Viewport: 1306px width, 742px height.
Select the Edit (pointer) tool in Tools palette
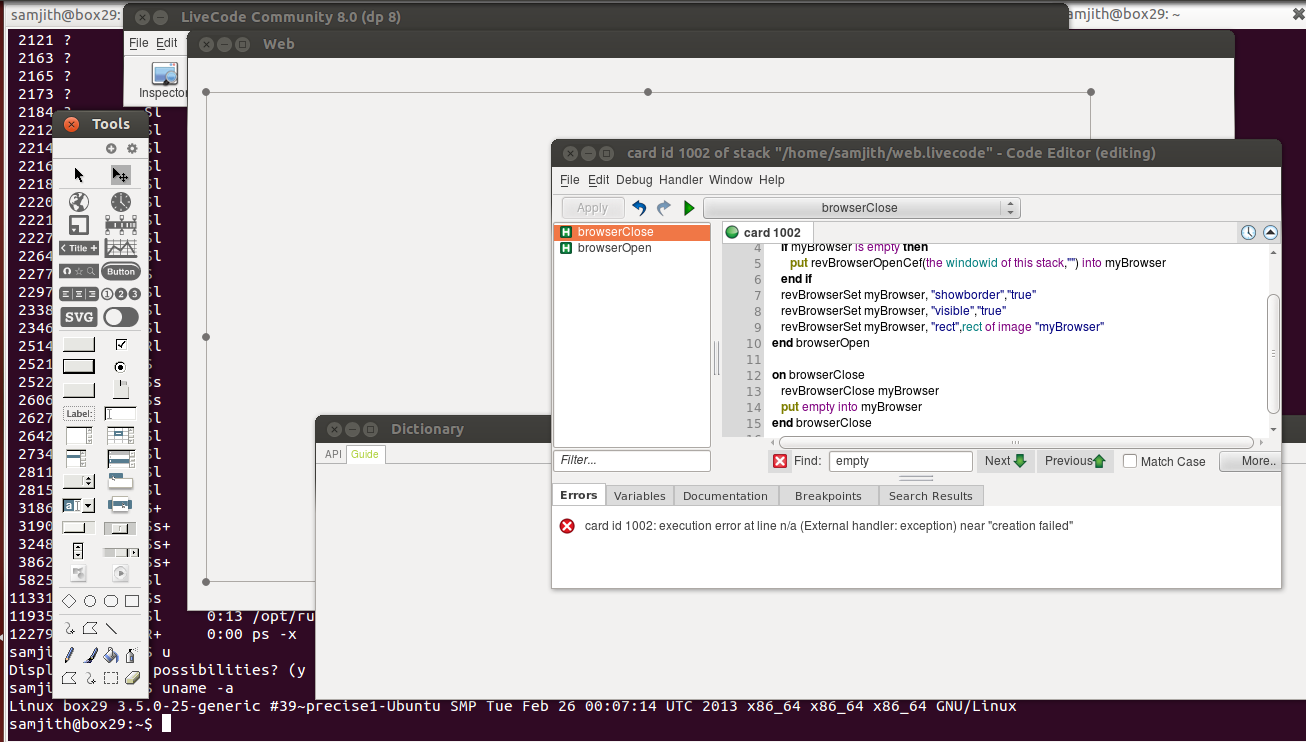(121, 175)
